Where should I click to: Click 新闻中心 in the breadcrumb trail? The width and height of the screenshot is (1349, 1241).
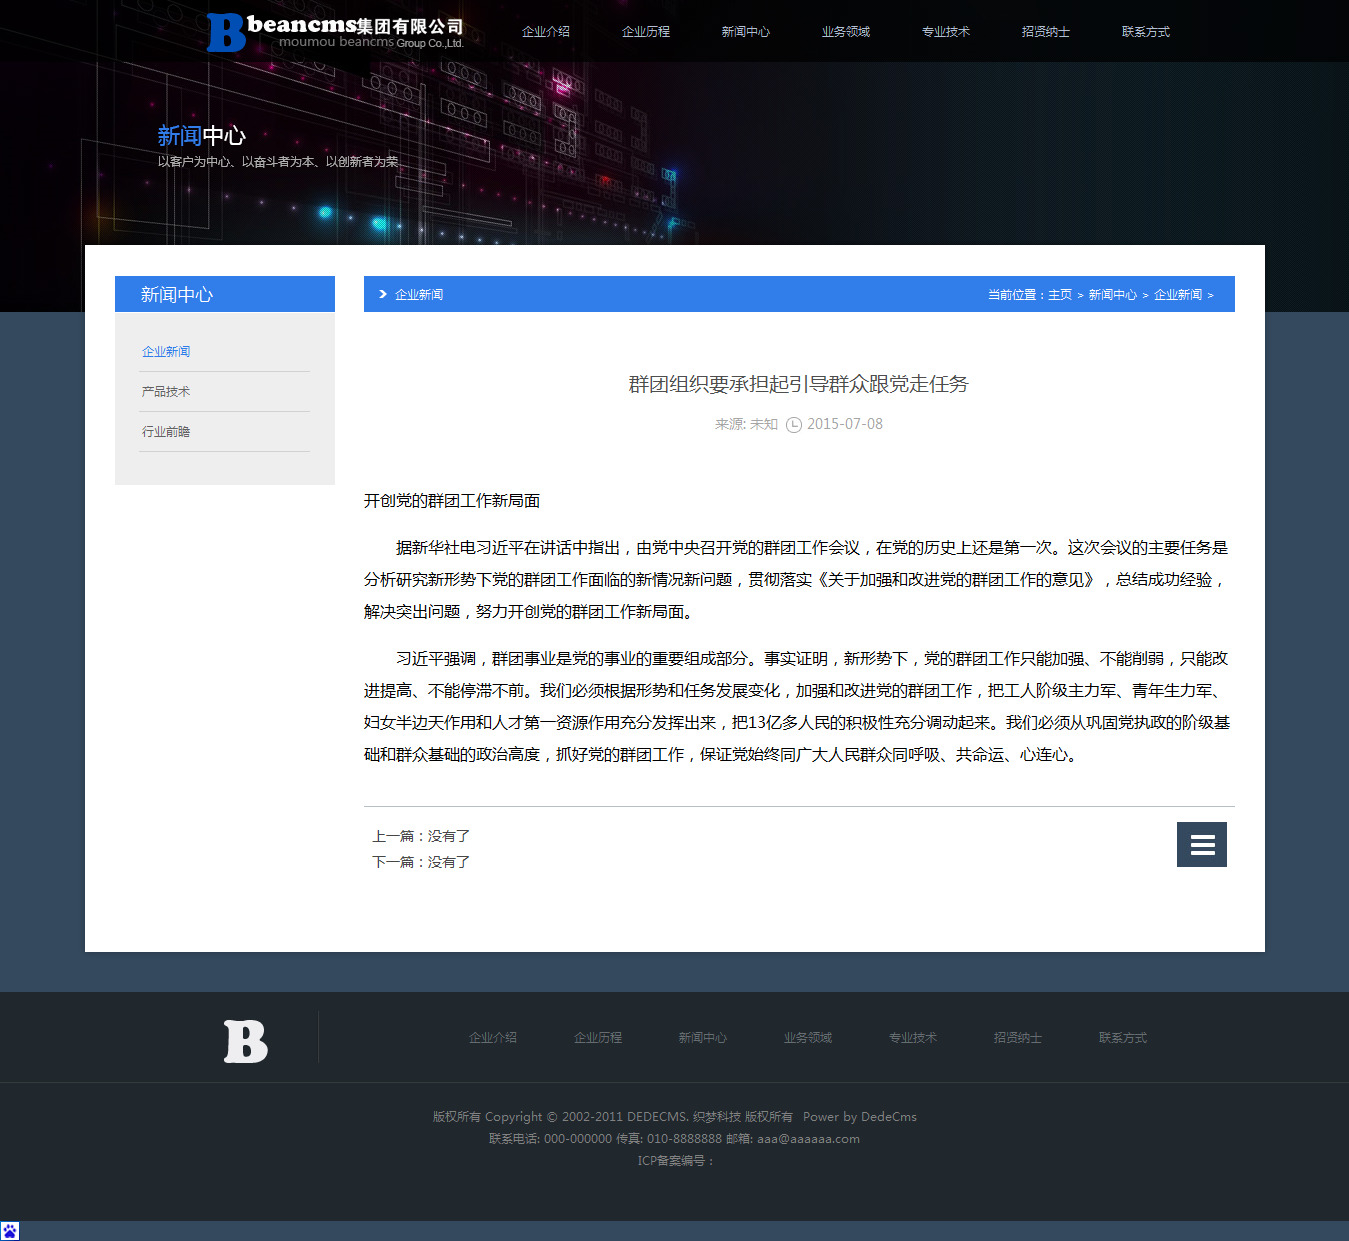[x=1113, y=295]
